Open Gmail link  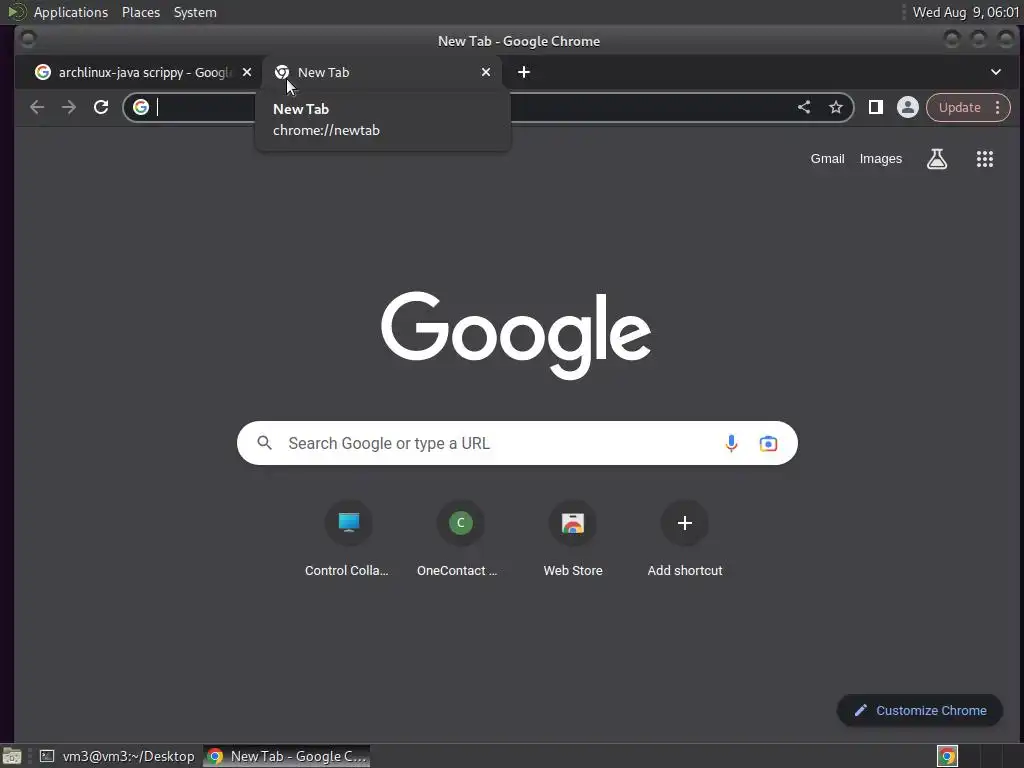827,159
